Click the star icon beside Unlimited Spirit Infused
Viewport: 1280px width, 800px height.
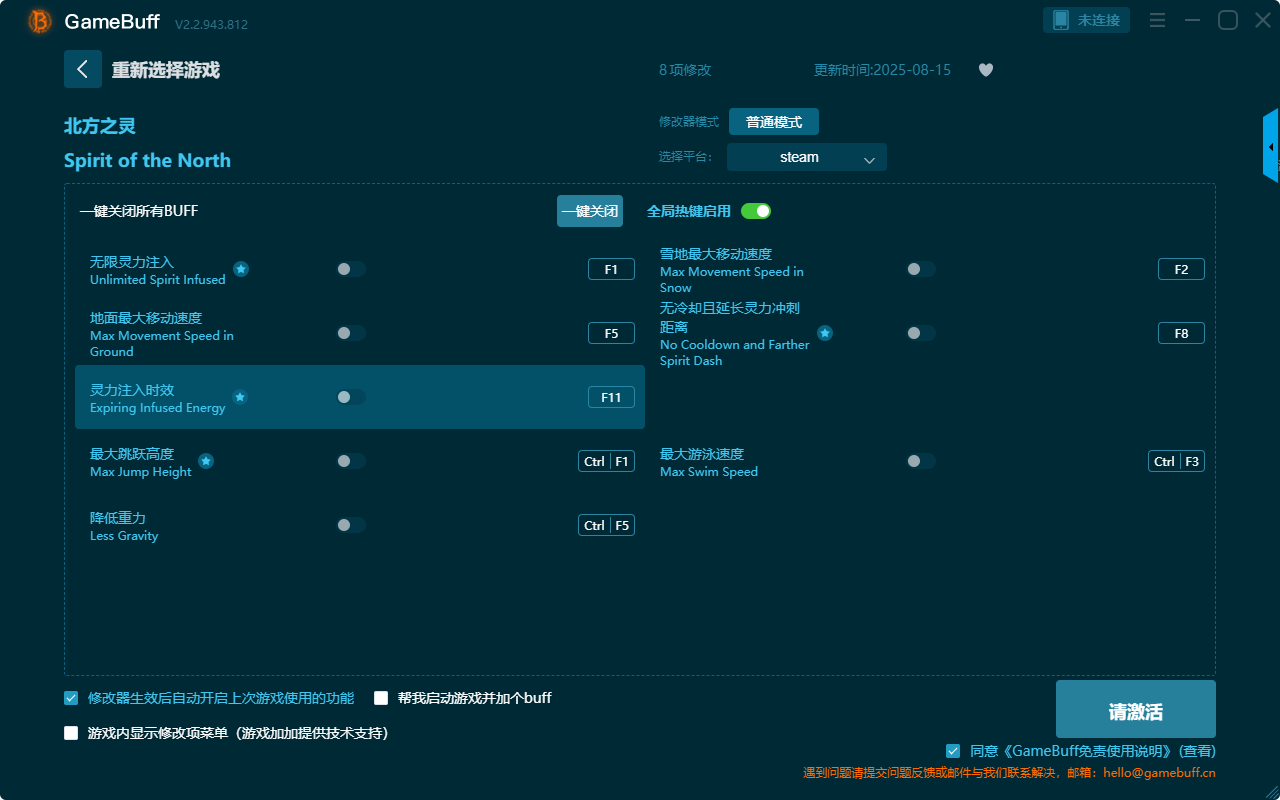(x=241, y=269)
